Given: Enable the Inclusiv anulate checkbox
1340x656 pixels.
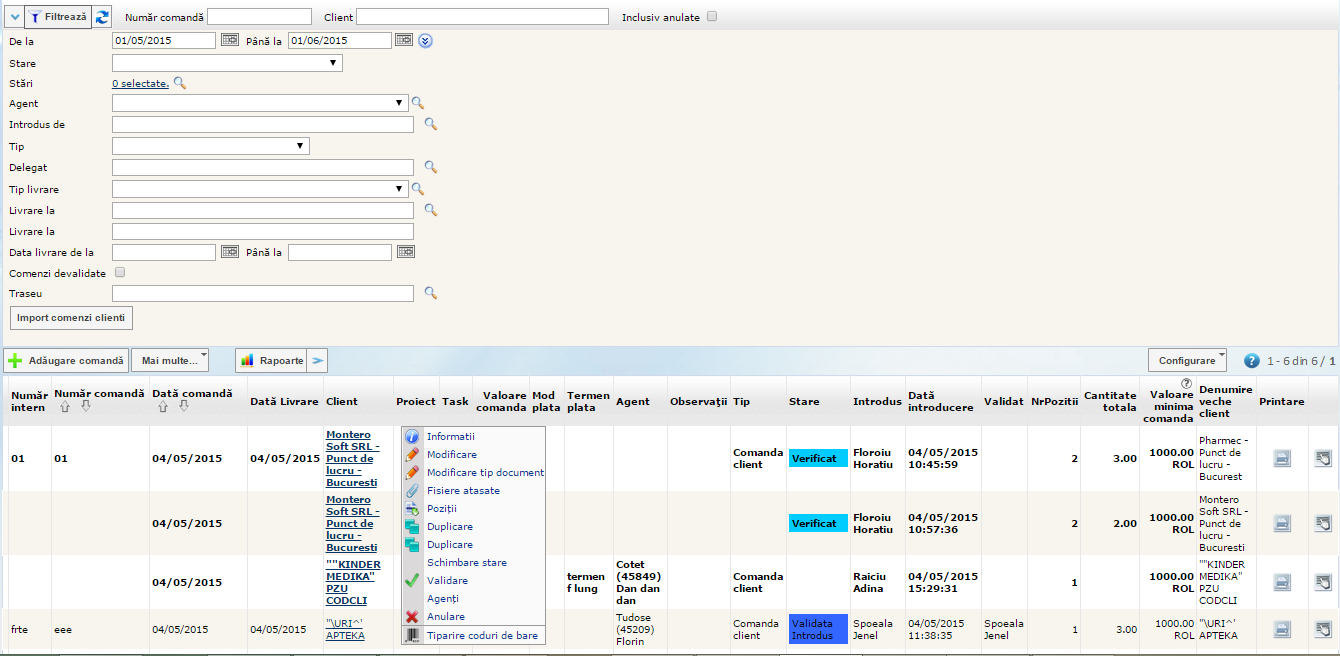Looking at the screenshot, I should click(x=712, y=17).
